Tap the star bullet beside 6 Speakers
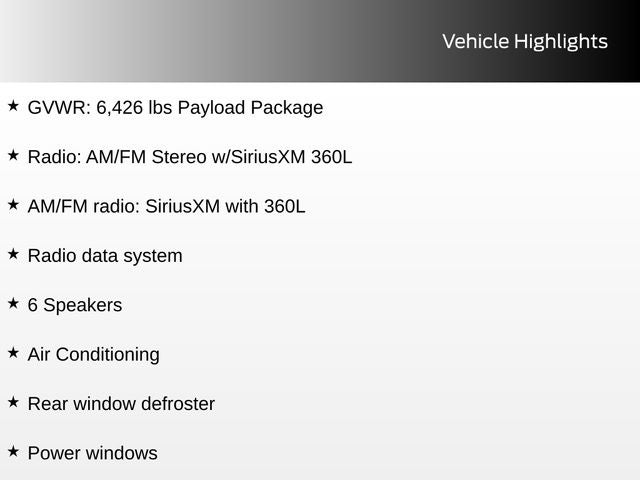Viewport: 640px width, 480px height. click(13, 303)
